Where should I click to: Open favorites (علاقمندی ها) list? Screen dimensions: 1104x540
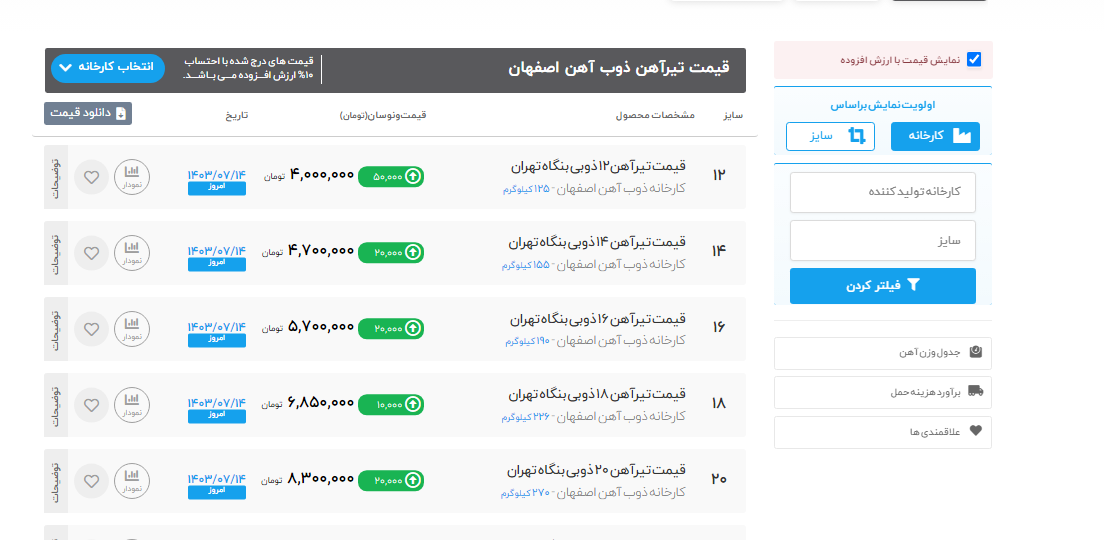click(x=883, y=433)
